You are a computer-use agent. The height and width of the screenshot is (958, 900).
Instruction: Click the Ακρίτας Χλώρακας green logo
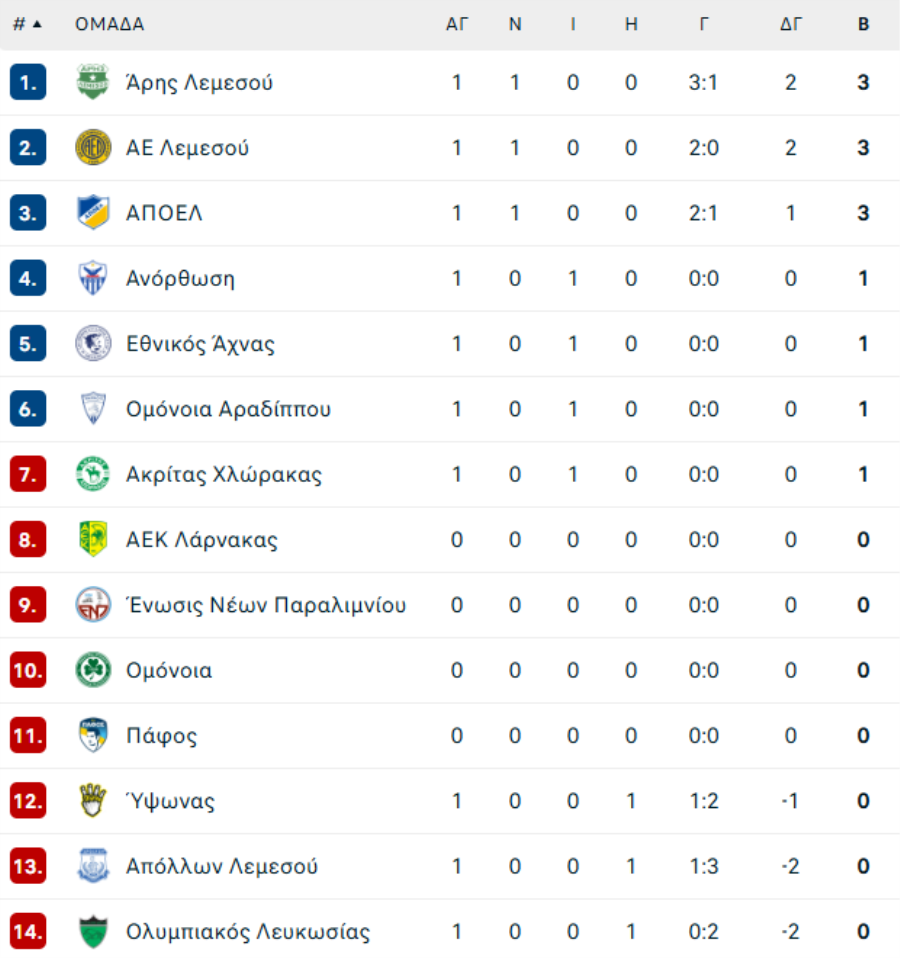93,474
